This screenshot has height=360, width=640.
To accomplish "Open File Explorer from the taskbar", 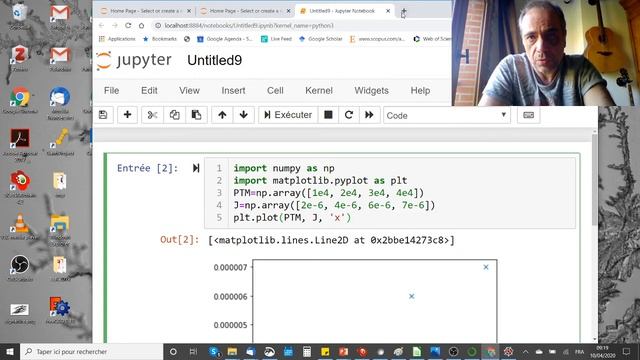I will 232,351.
